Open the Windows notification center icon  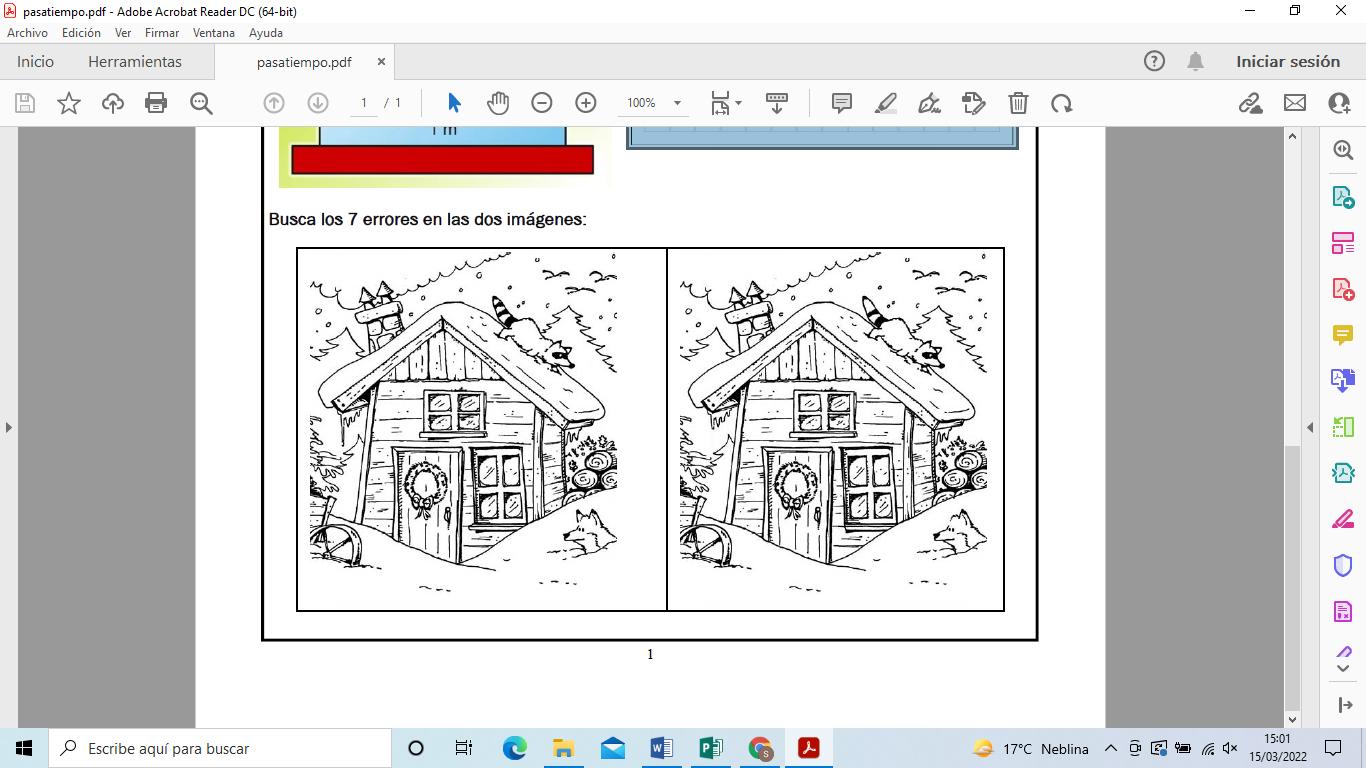tap(1333, 748)
